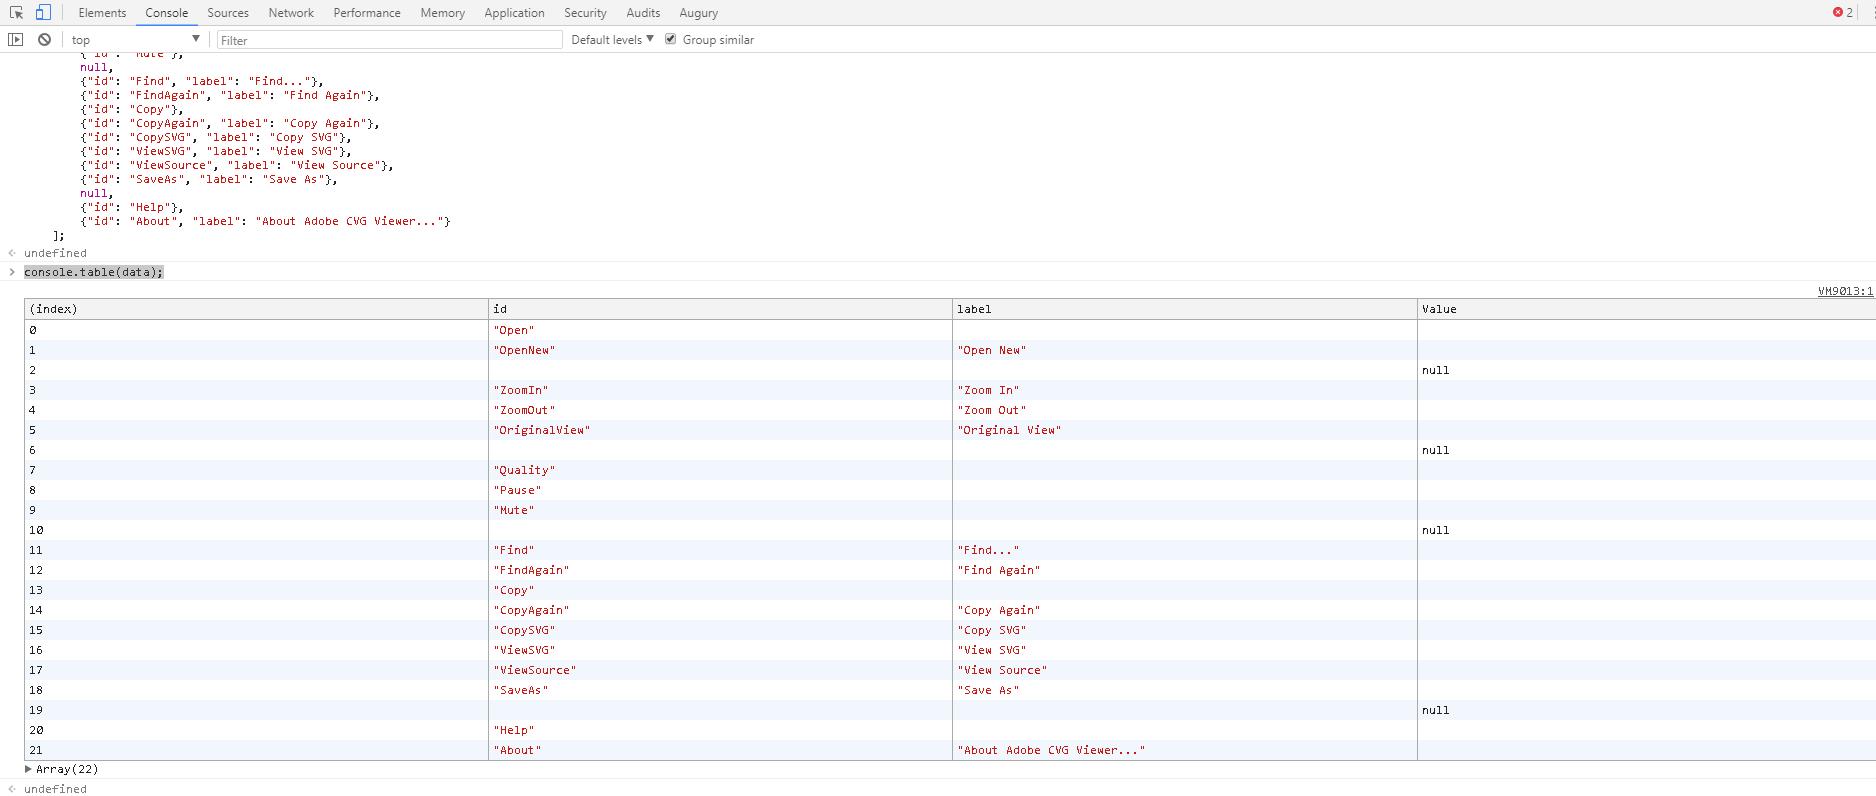Viewport: 1876px width, 796px height.
Task: Open the Sources tab
Action: tap(228, 13)
